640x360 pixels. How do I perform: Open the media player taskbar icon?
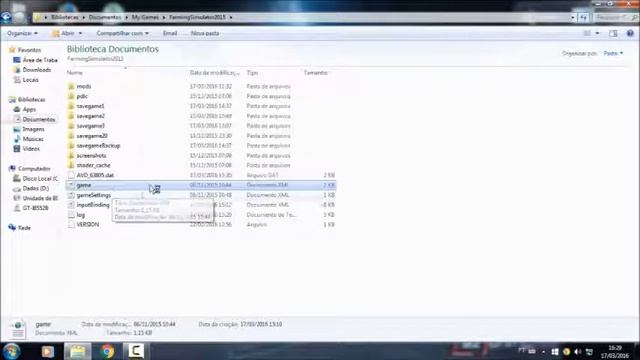tap(48, 351)
